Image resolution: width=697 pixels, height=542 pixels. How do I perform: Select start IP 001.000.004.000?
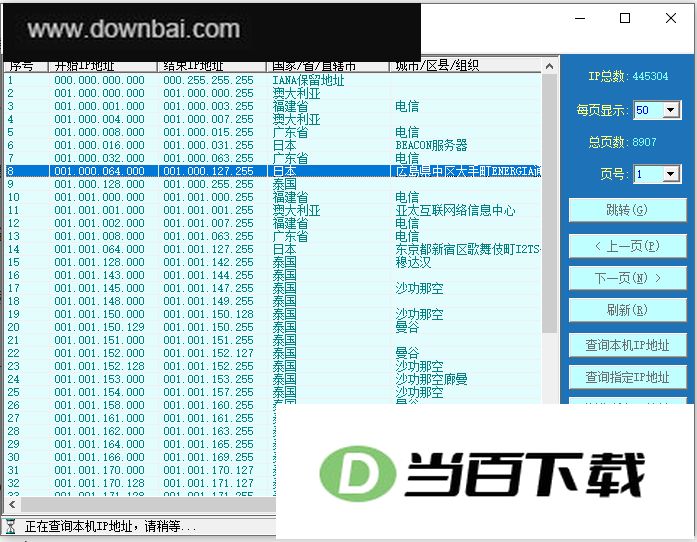coord(99,119)
